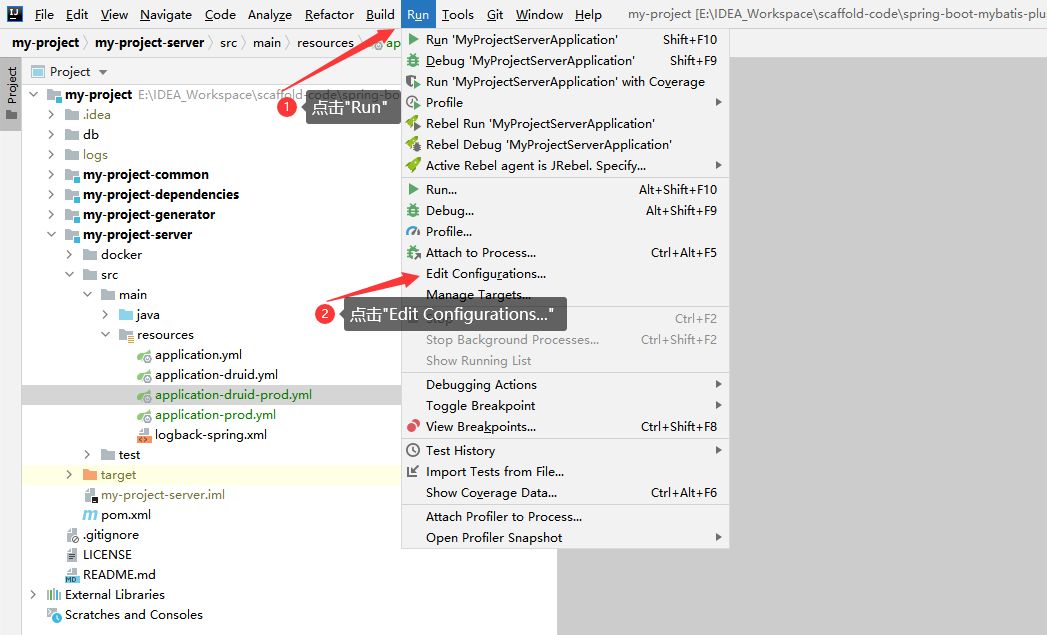The height and width of the screenshot is (635, 1047).
Task: Click the Debug 'MyProjectServerApplication' bug icon
Action: pos(413,61)
